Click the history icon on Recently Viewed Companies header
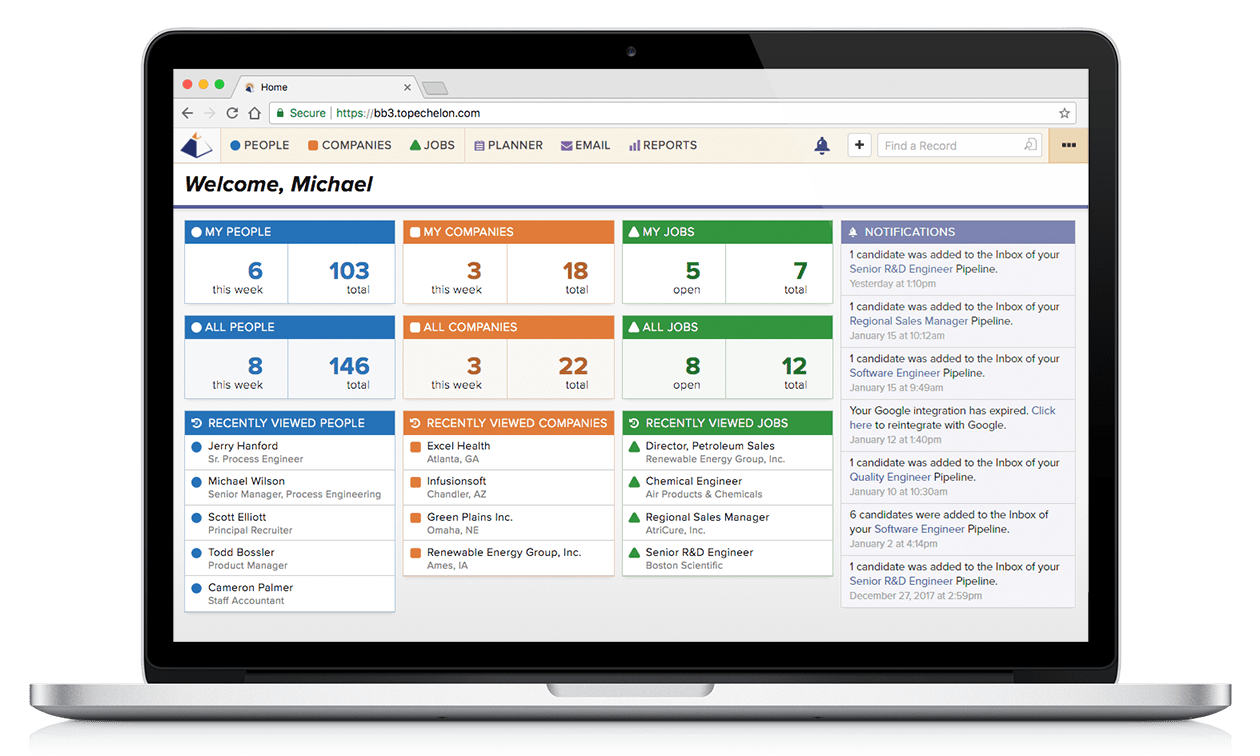 [x=415, y=422]
